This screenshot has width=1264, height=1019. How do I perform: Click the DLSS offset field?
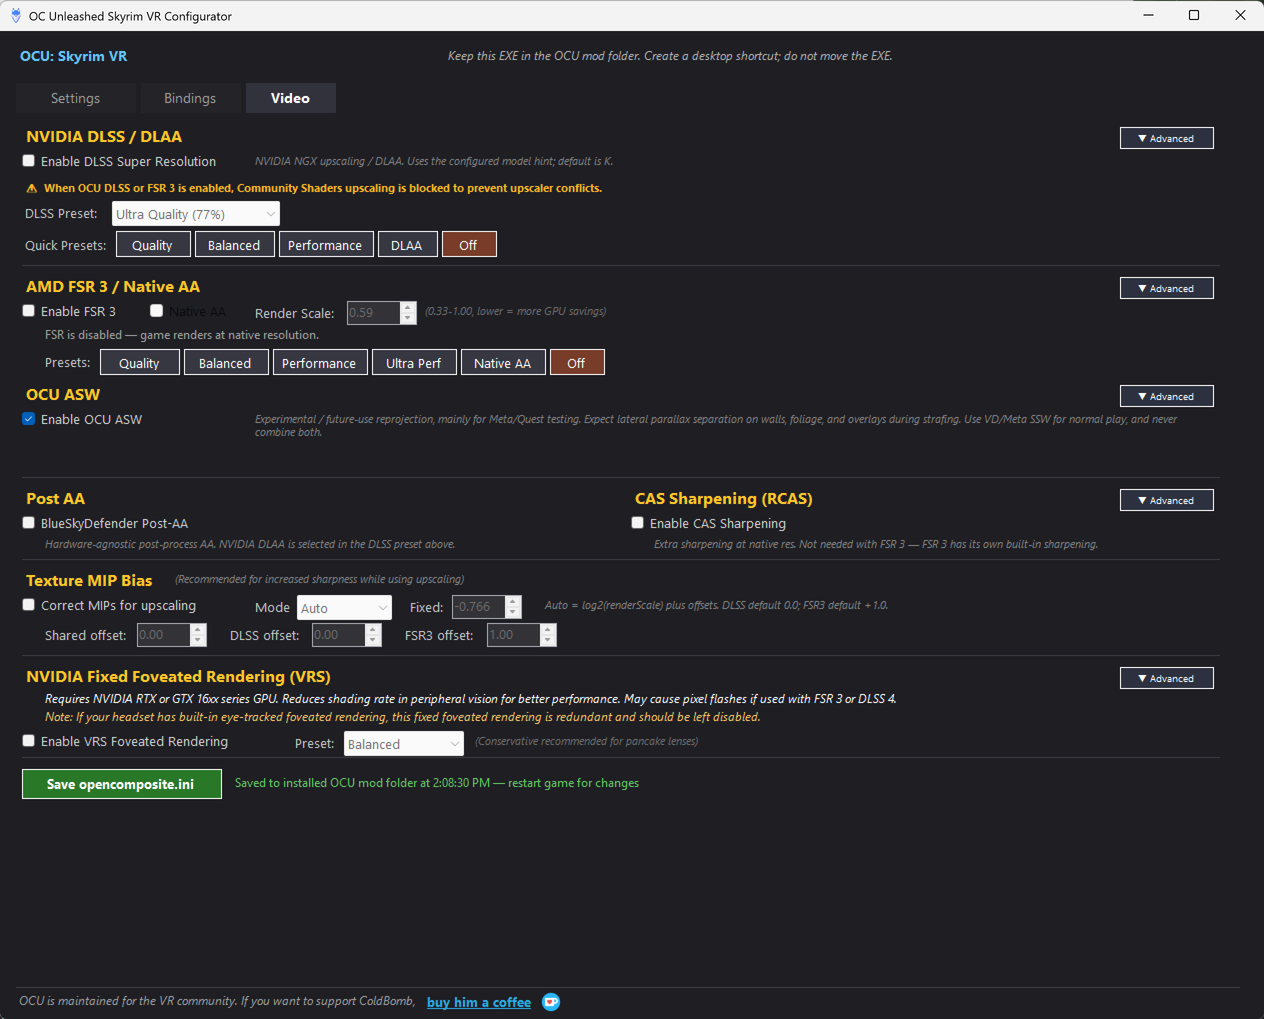338,635
